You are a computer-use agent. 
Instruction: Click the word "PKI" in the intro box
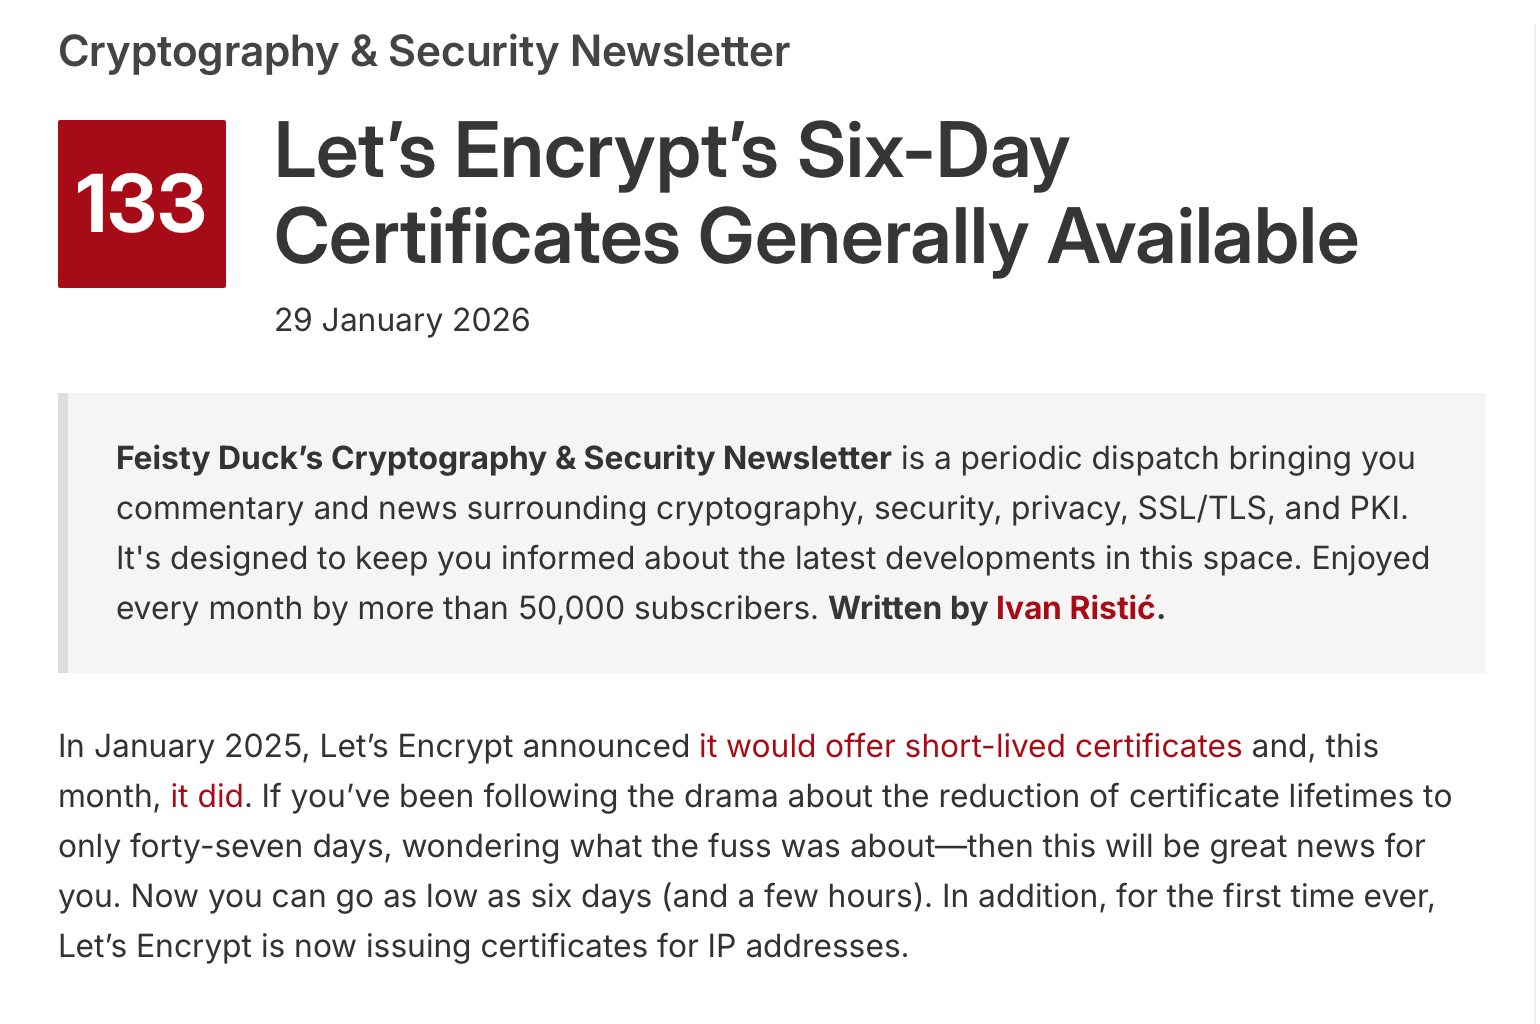point(1376,508)
